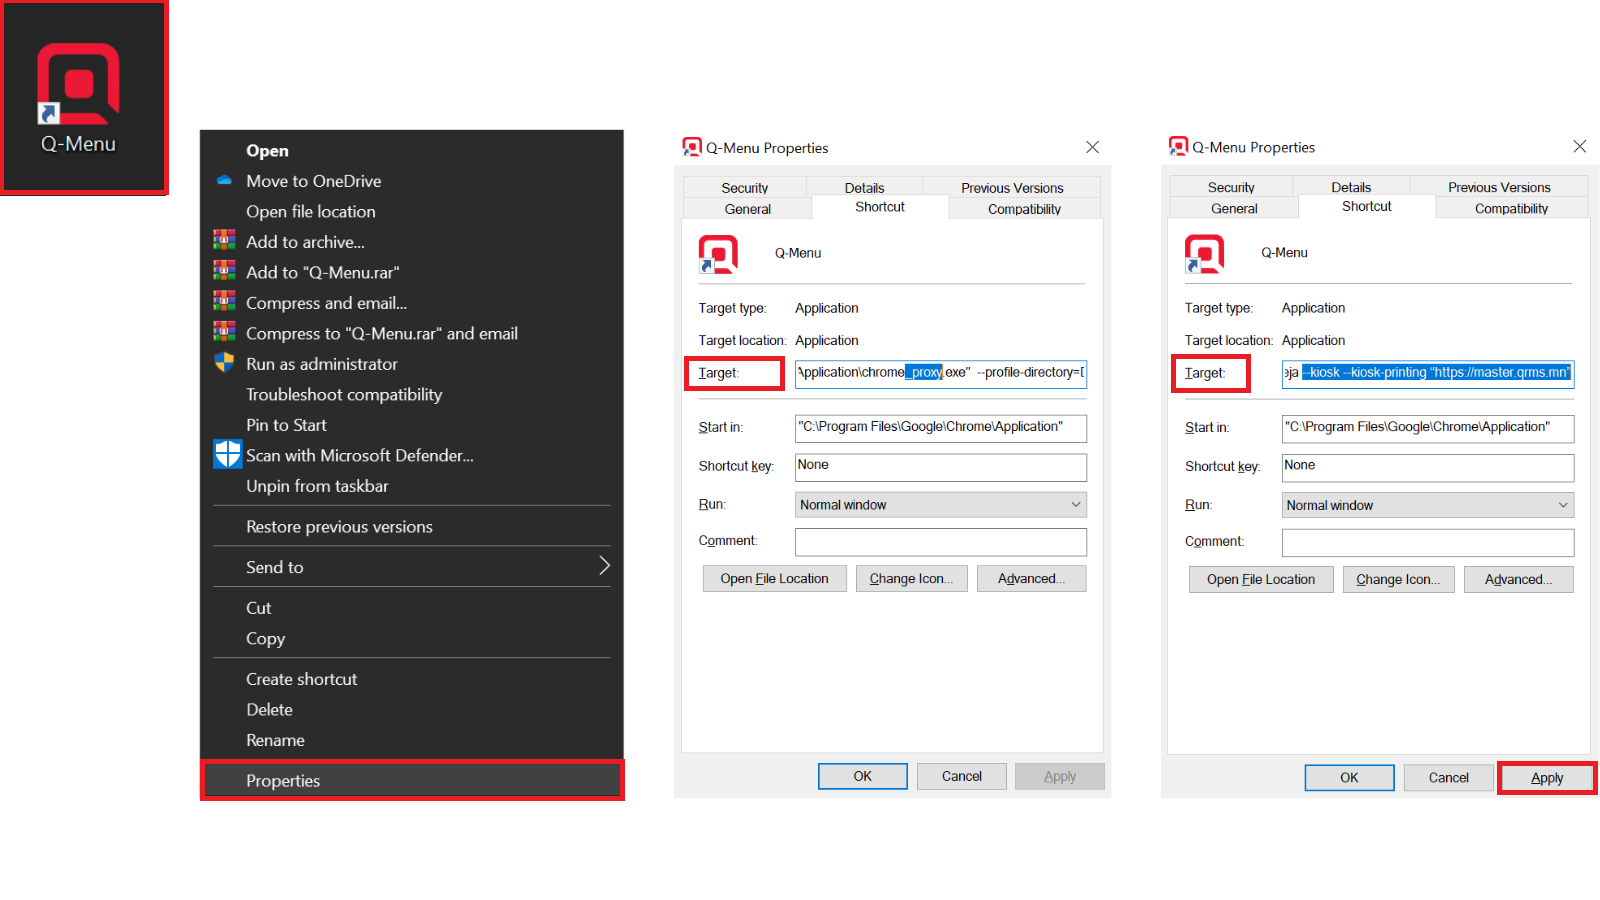The height and width of the screenshot is (900, 1600).
Task: Choose Unpin from taskbar menu entry
Action: 317,486
